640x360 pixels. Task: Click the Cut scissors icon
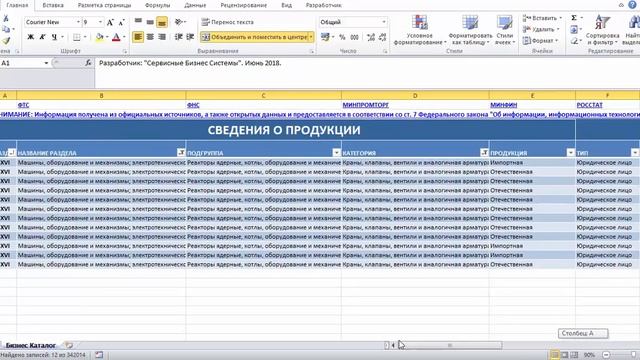point(6,18)
